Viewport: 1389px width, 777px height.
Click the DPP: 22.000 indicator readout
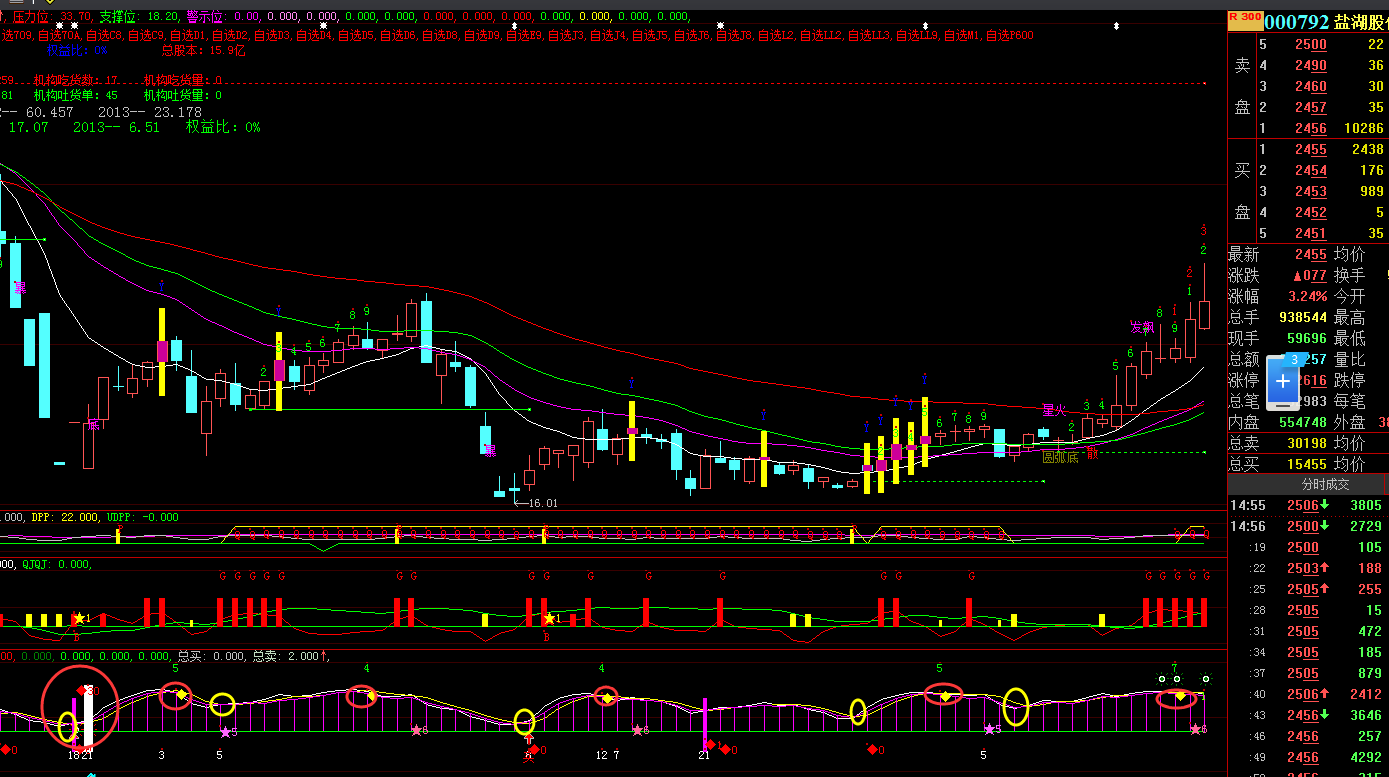pos(64,517)
